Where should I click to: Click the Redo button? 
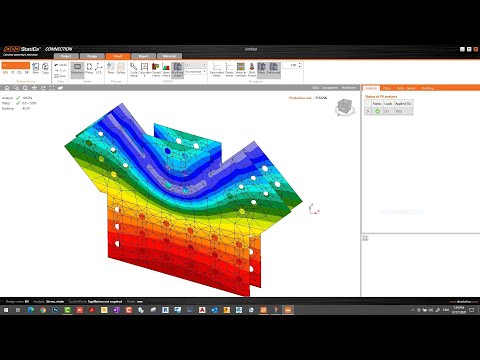point(60,70)
